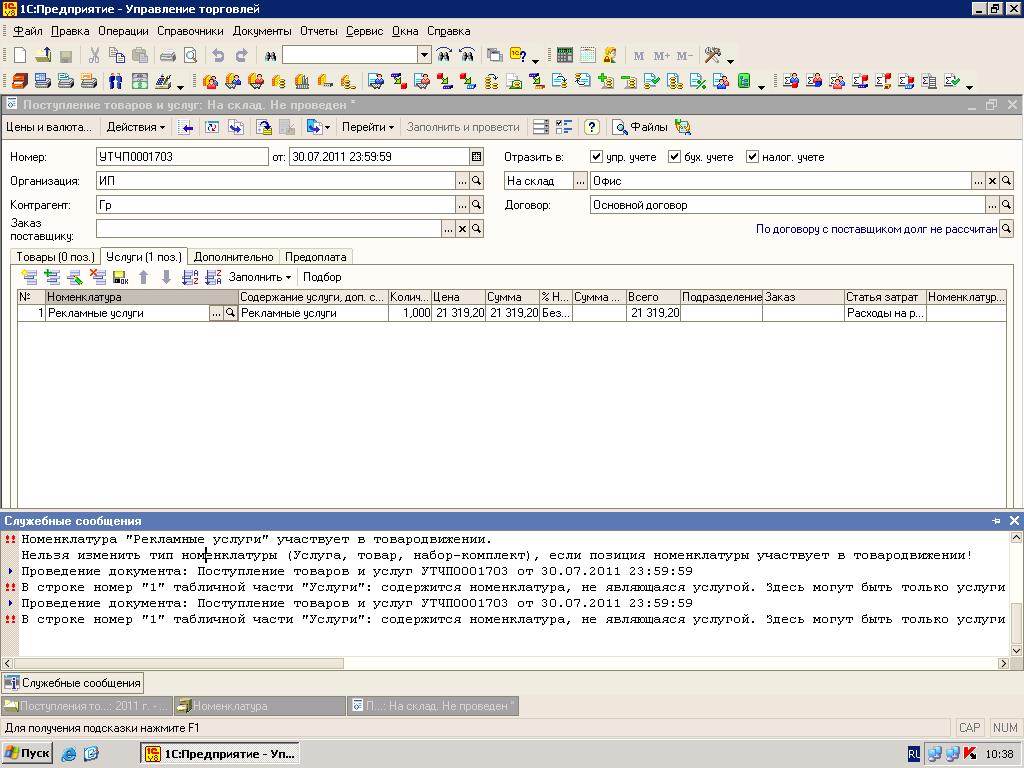Toggle the 'бух. учете' checkbox
The image size is (1024, 768).
point(675,157)
